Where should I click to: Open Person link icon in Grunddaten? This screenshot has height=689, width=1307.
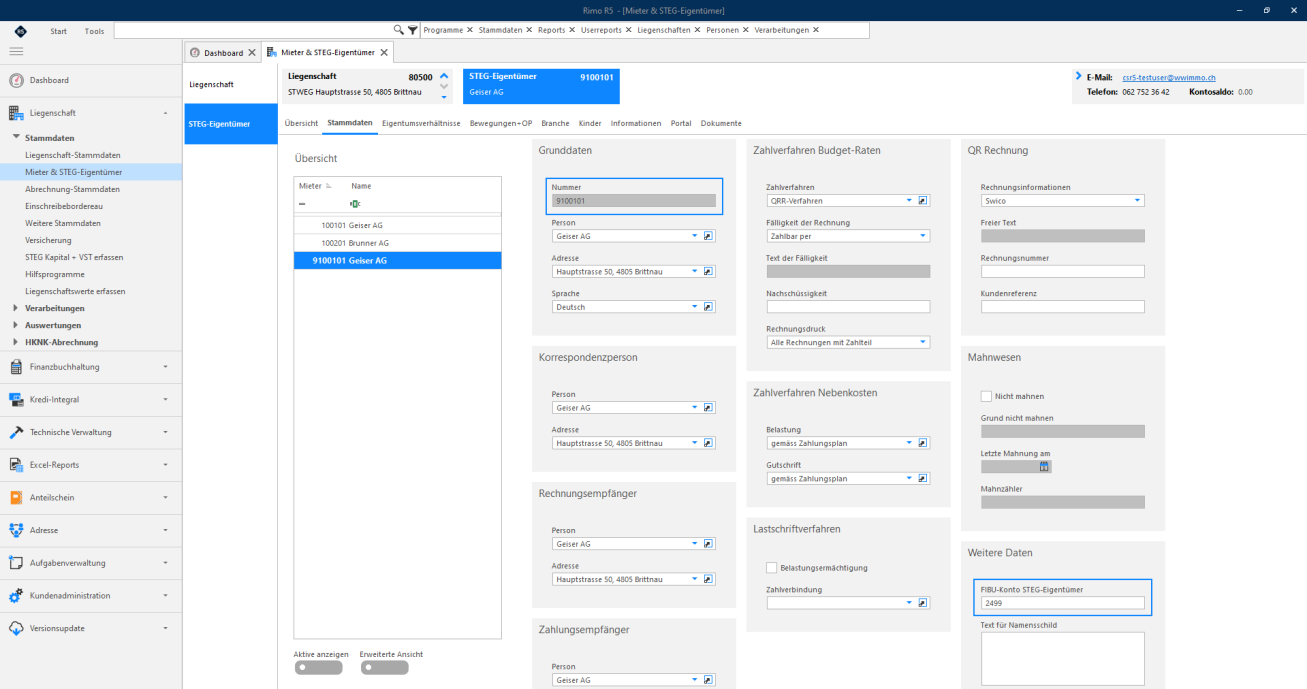tap(709, 236)
